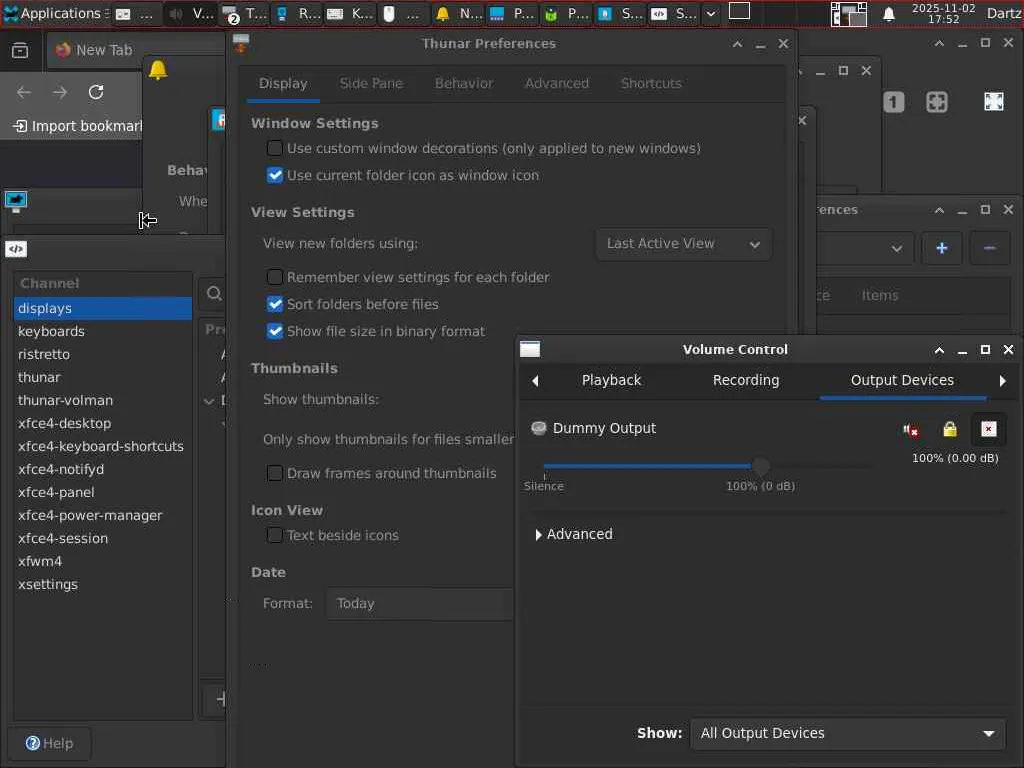Select the xfwm4 channel
The image size is (1024, 768).
103,561
